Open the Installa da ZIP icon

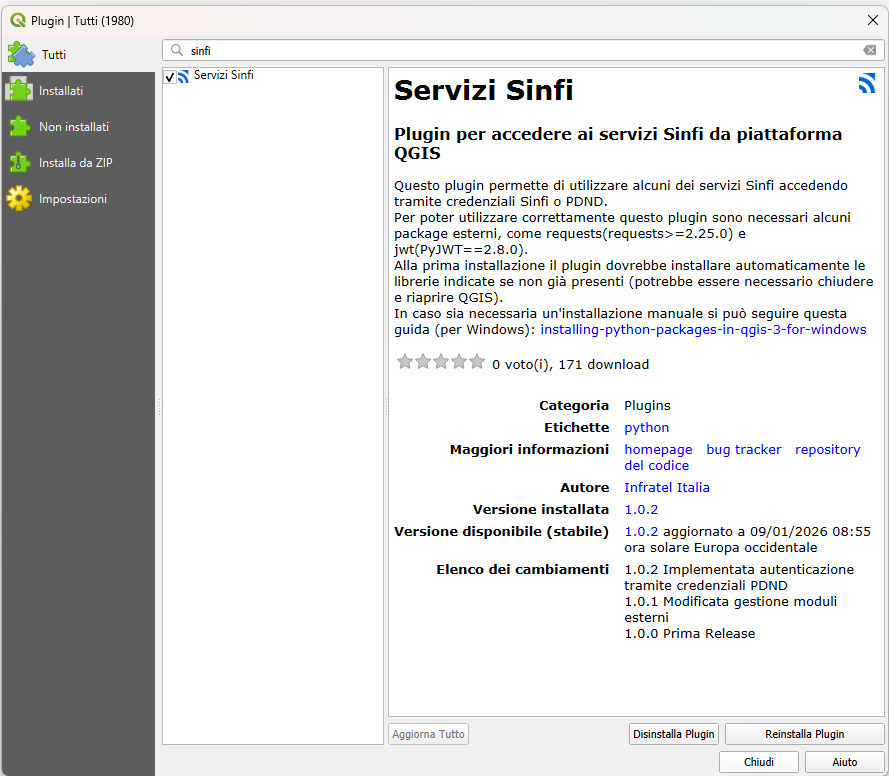(x=21, y=162)
